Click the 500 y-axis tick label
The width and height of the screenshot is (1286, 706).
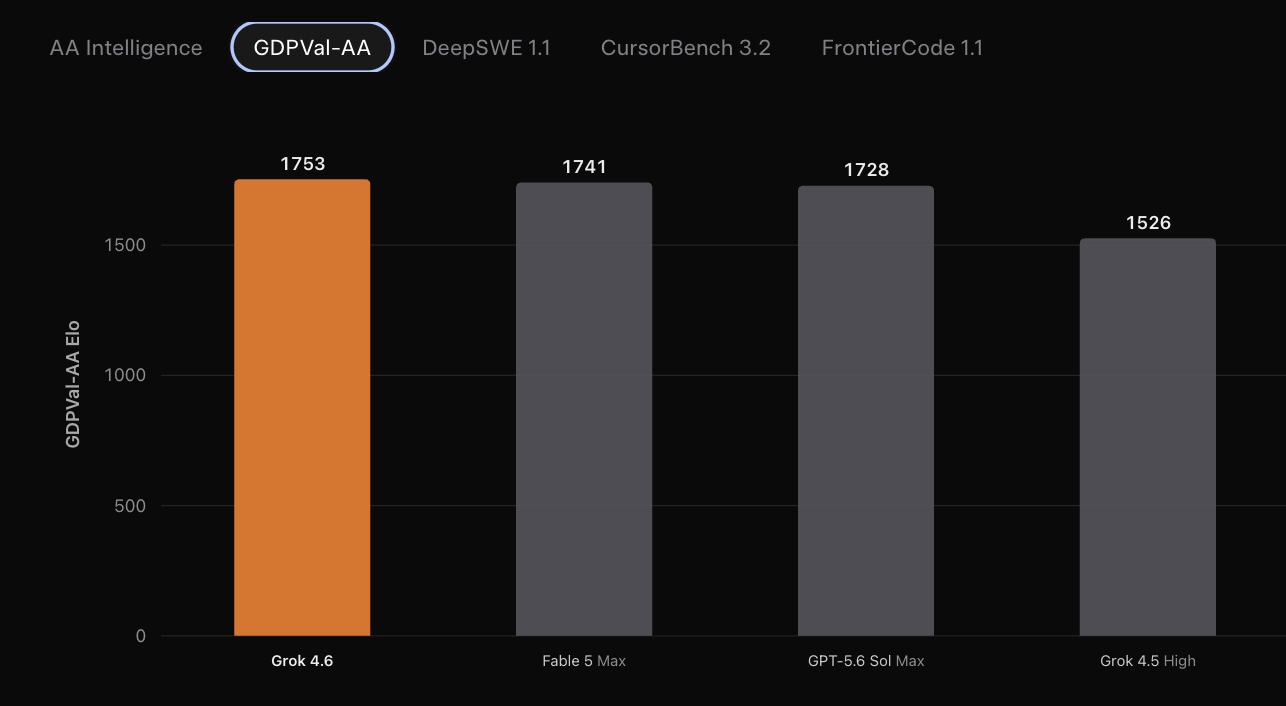click(129, 506)
